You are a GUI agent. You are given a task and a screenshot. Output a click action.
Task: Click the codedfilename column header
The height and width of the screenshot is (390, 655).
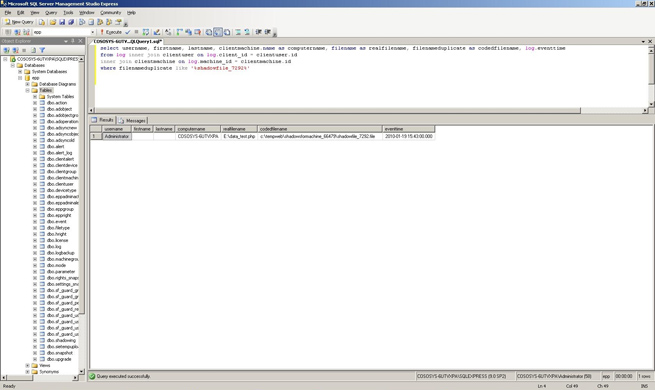320,129
